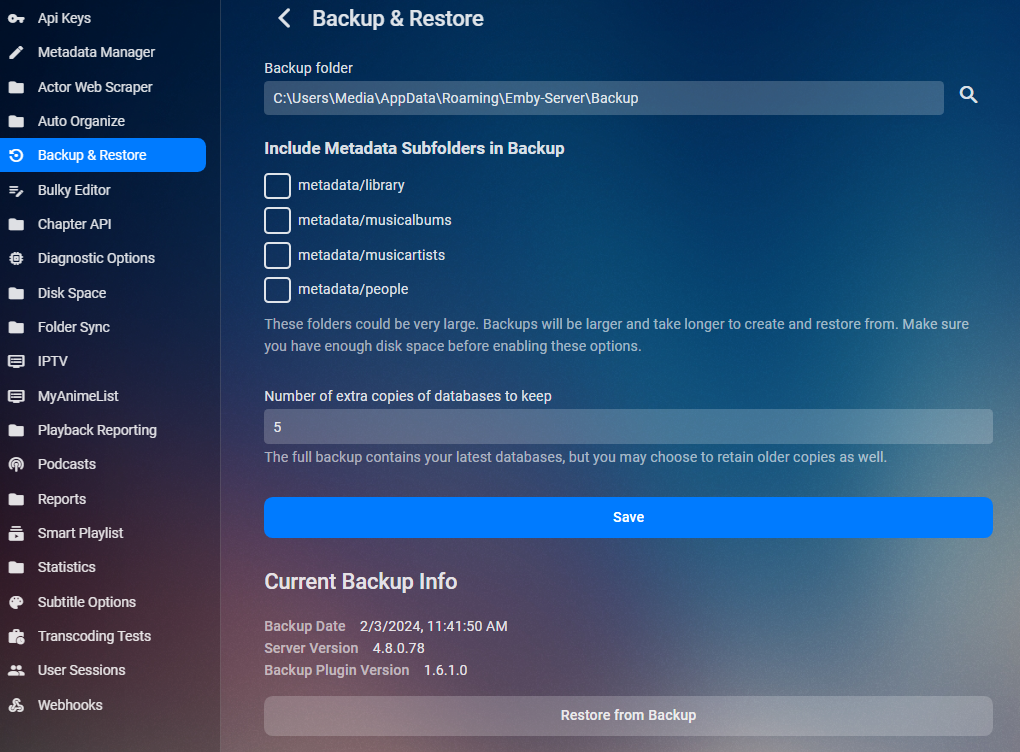Click the Api Keys key icon
The height and width of the screenshot is (752, 1020).
16,19
